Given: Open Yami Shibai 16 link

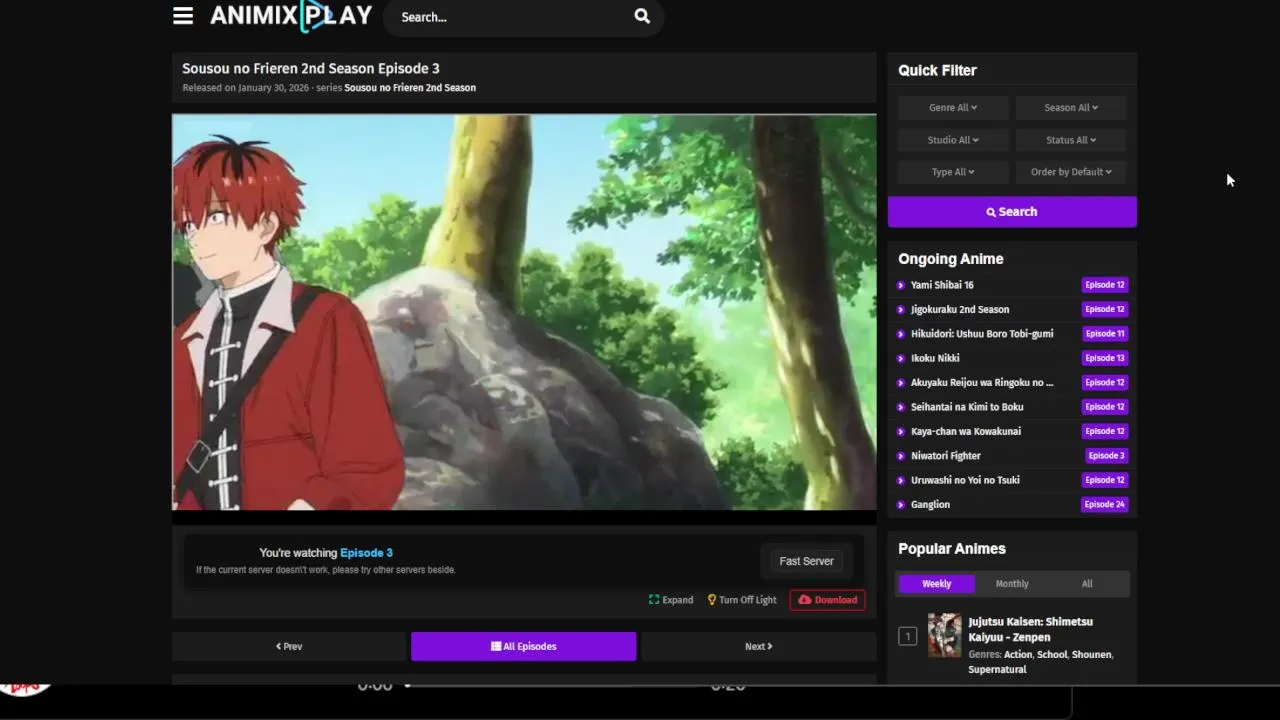Looking at the screenshot, I should point(942,285).
